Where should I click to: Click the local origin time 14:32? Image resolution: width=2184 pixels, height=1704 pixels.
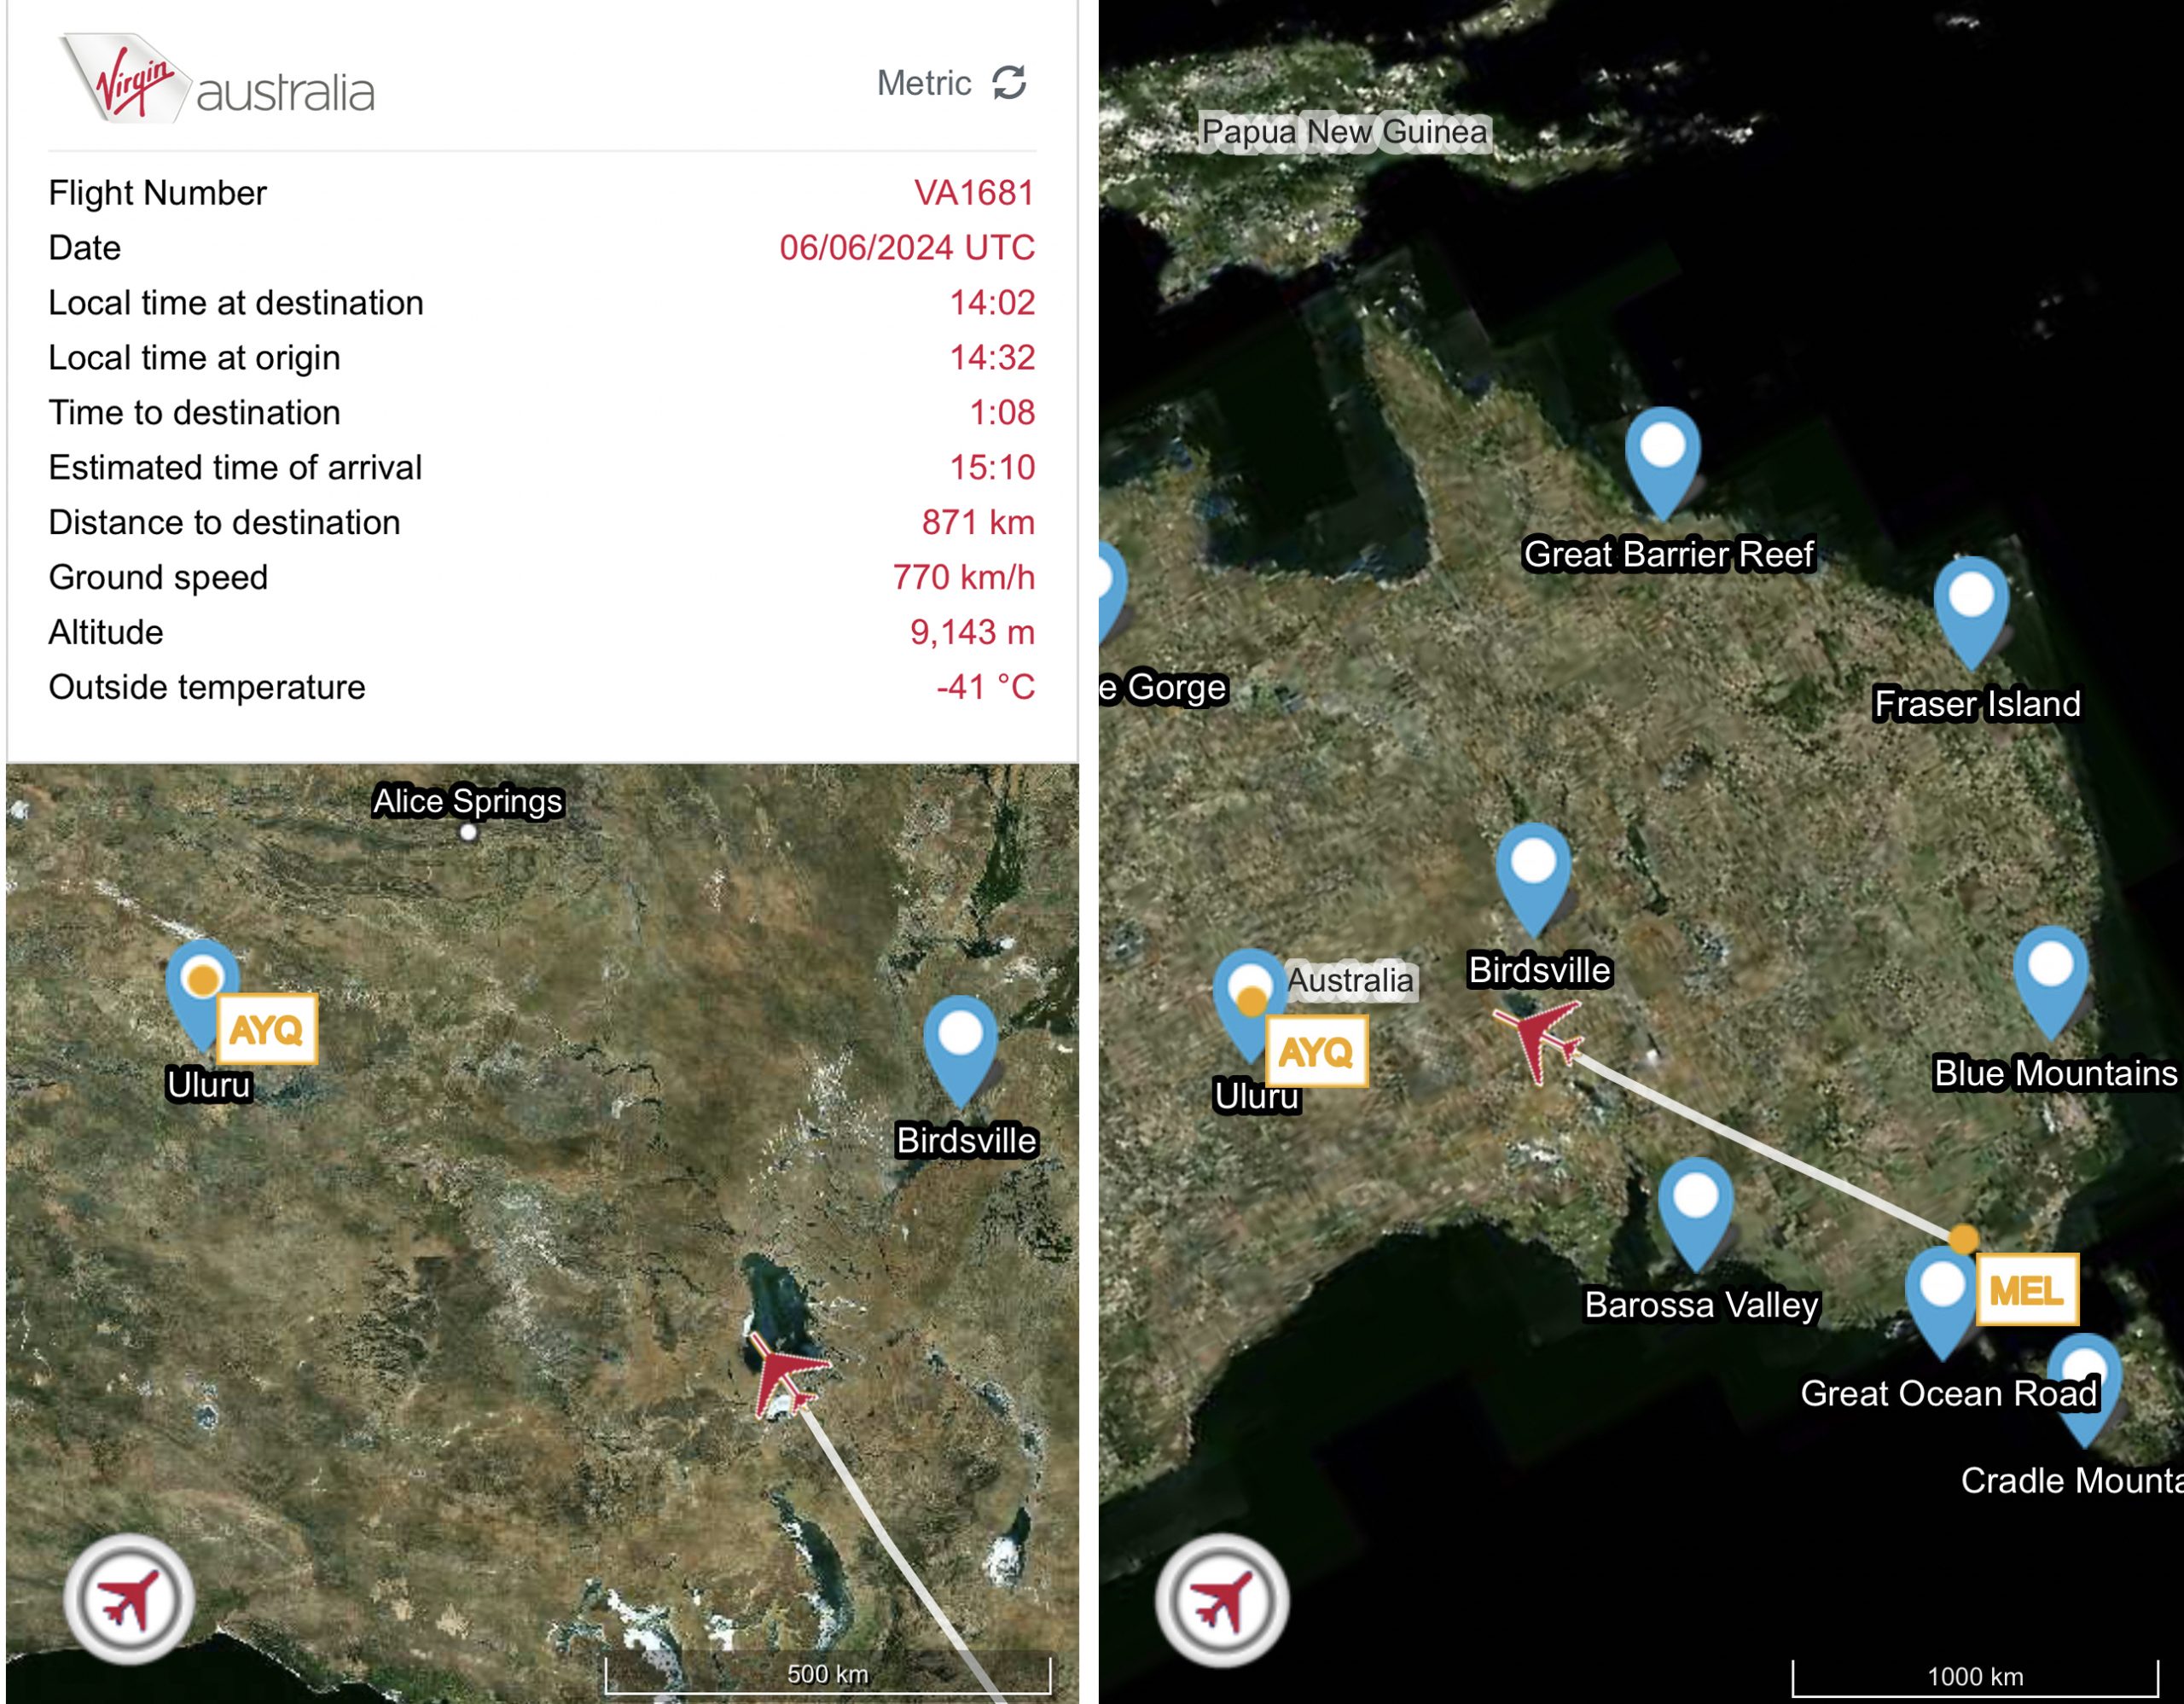point(992,358)
